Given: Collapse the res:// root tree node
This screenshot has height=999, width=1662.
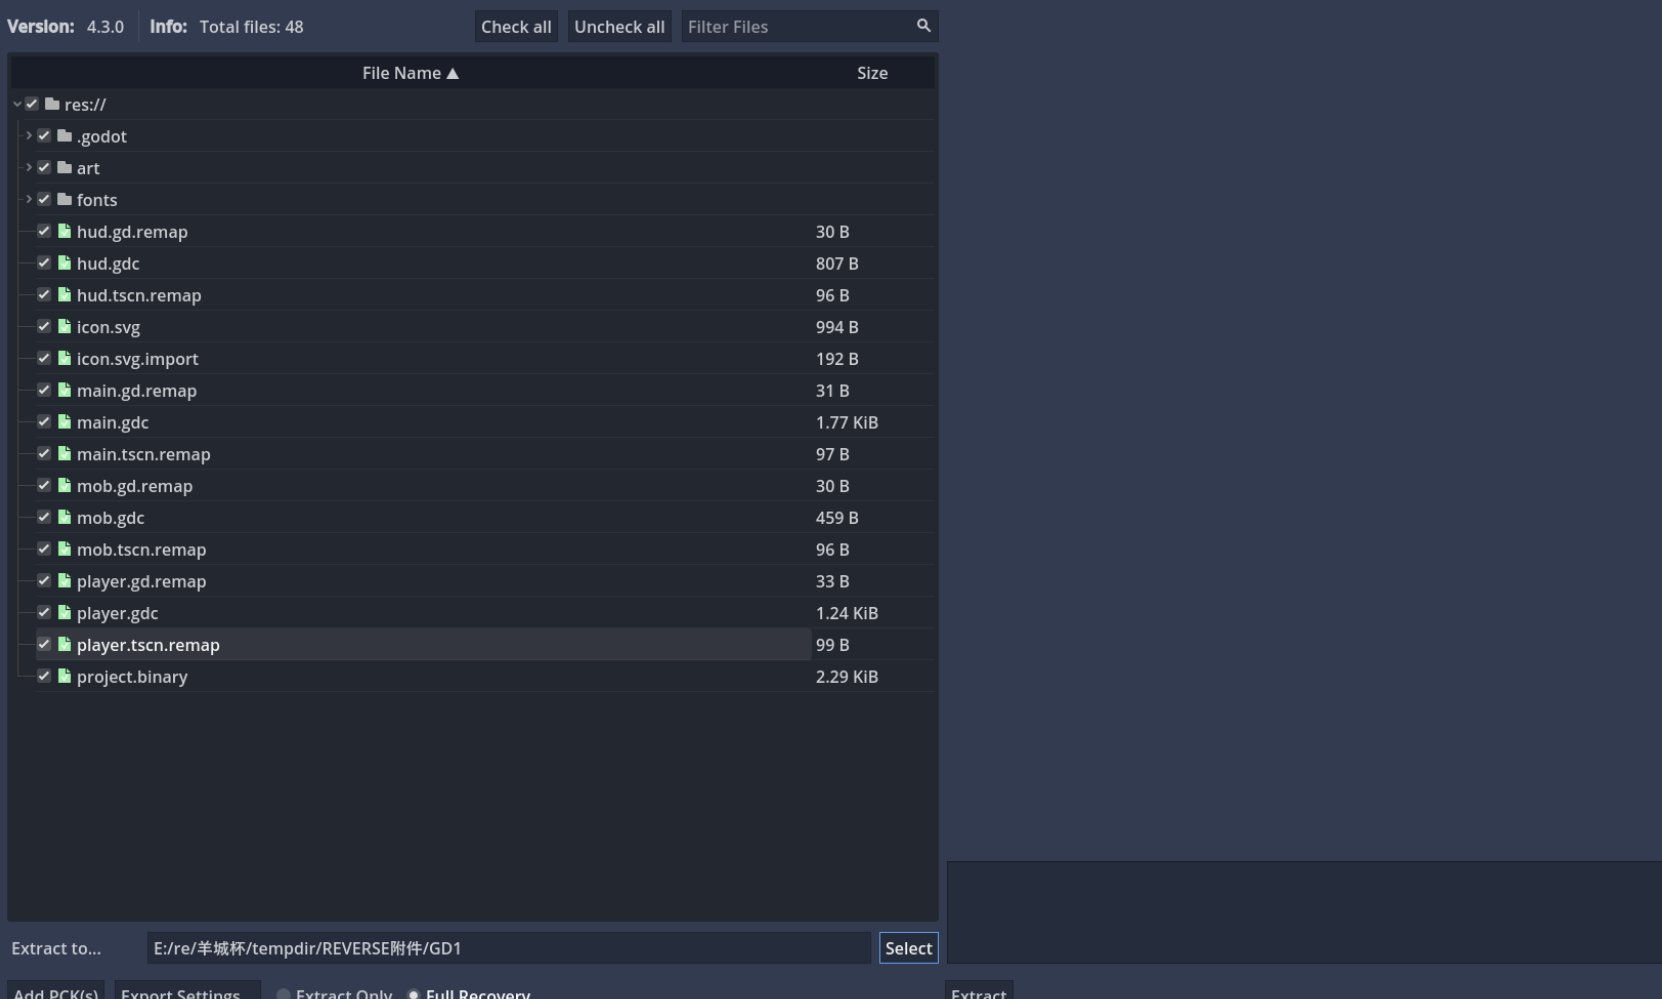Looking at the screenshot, I should [x=17, y=104].
